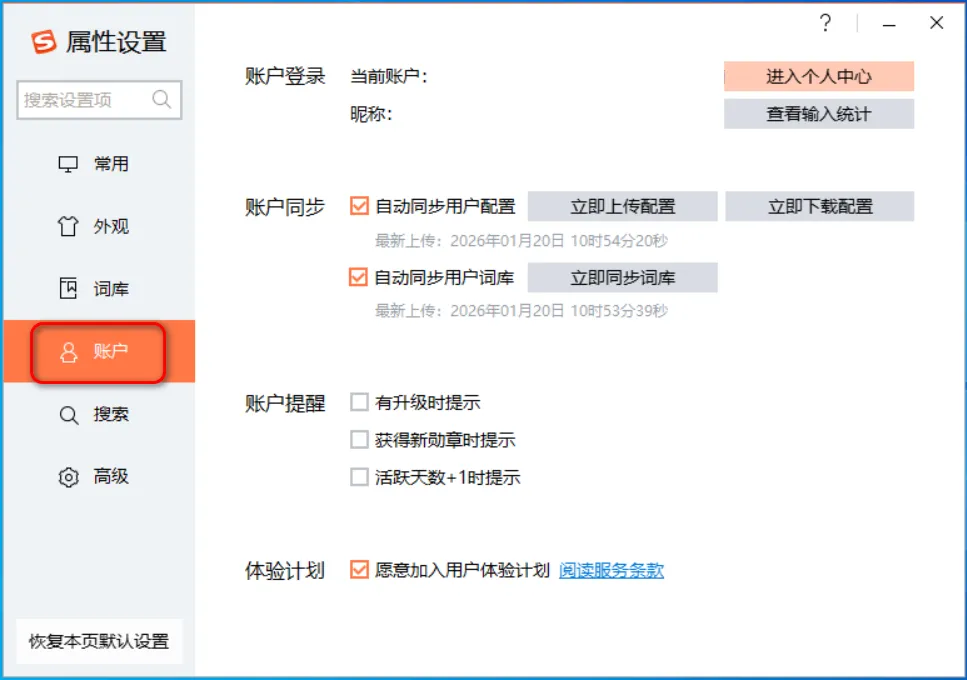Disable 自动同步用户词库 sync option
The width and height of the screenshot is (967, 680).
[x=358, y=278]
